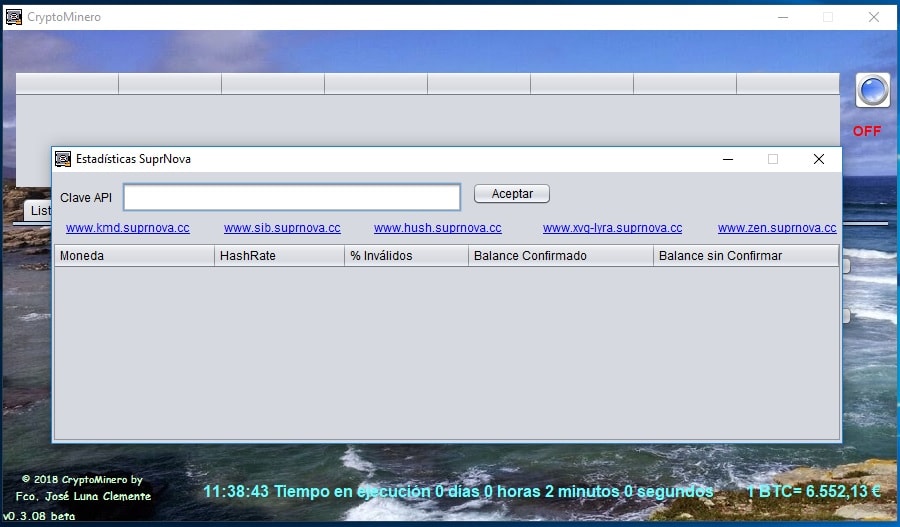
Task: Click the Balance Confirmado column header
Action: tap(561, 255)
